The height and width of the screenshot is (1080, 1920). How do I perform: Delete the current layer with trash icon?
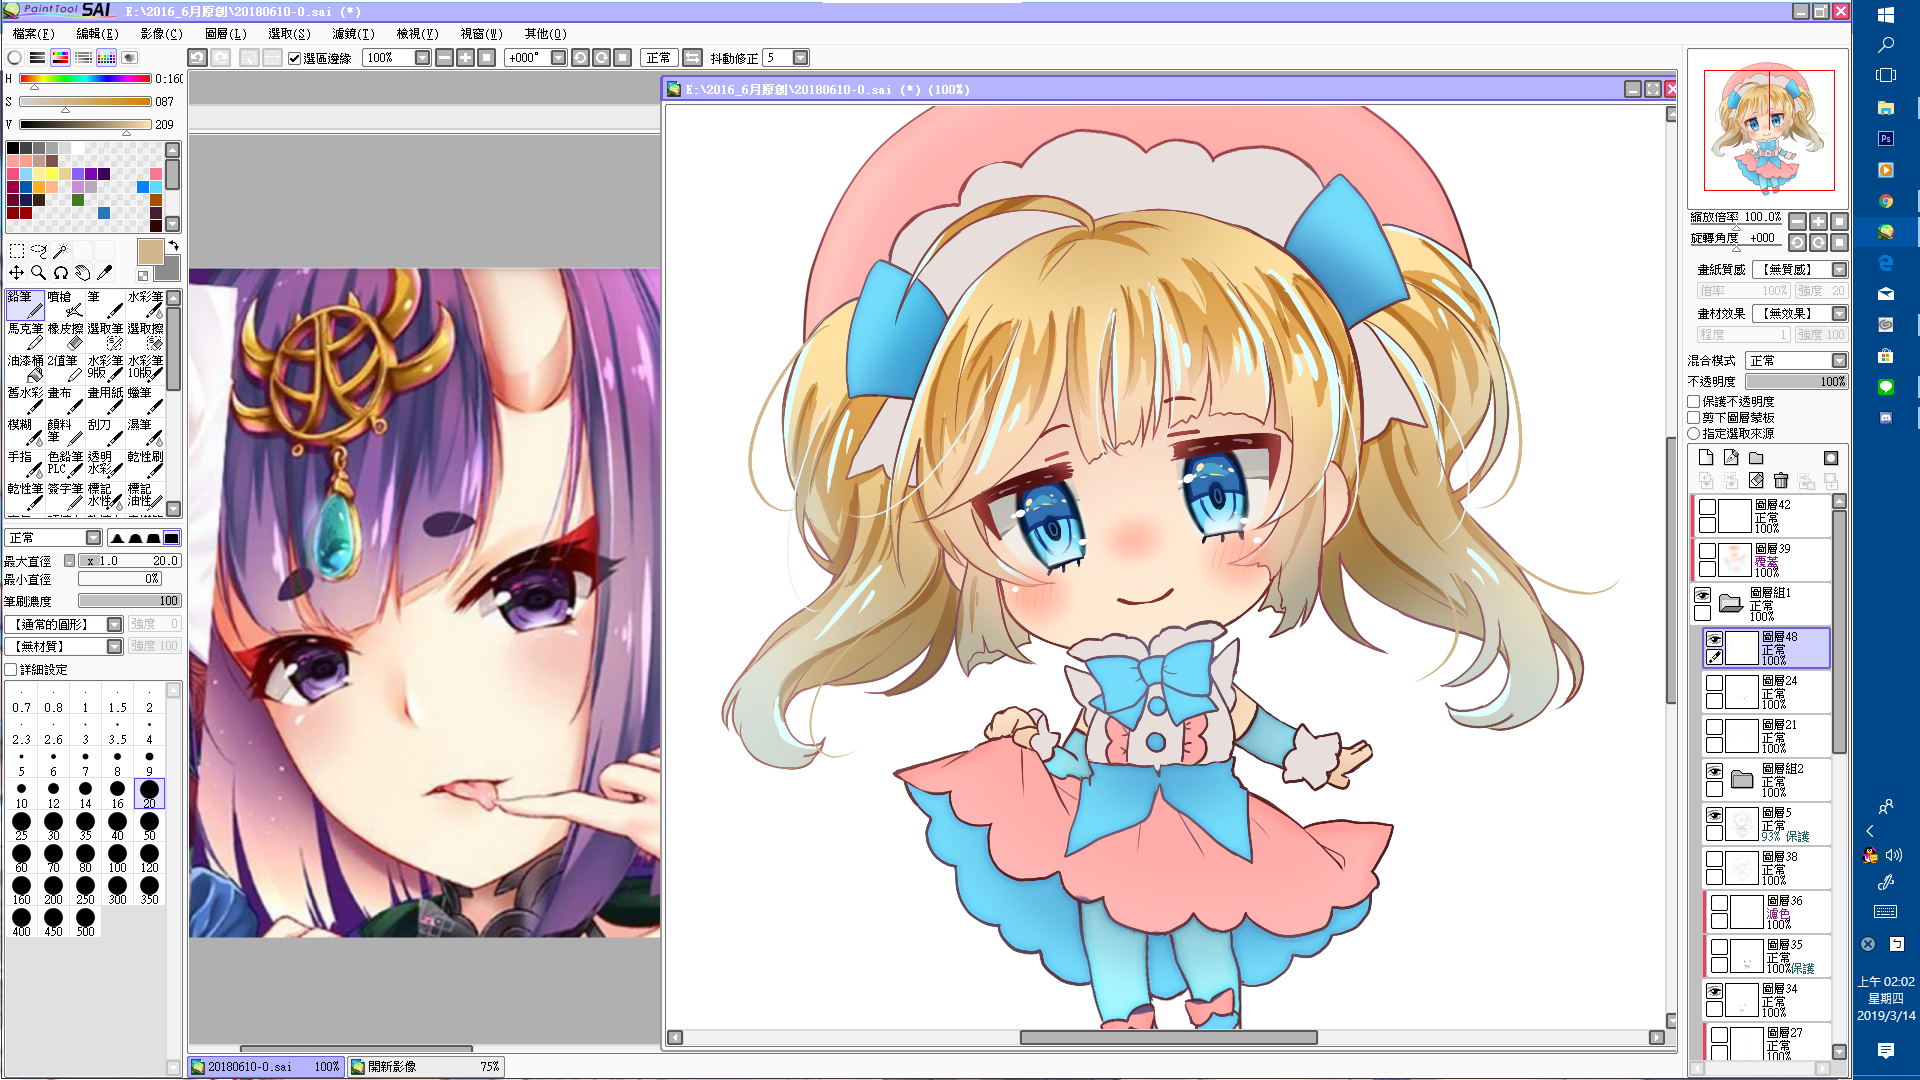1781,481
